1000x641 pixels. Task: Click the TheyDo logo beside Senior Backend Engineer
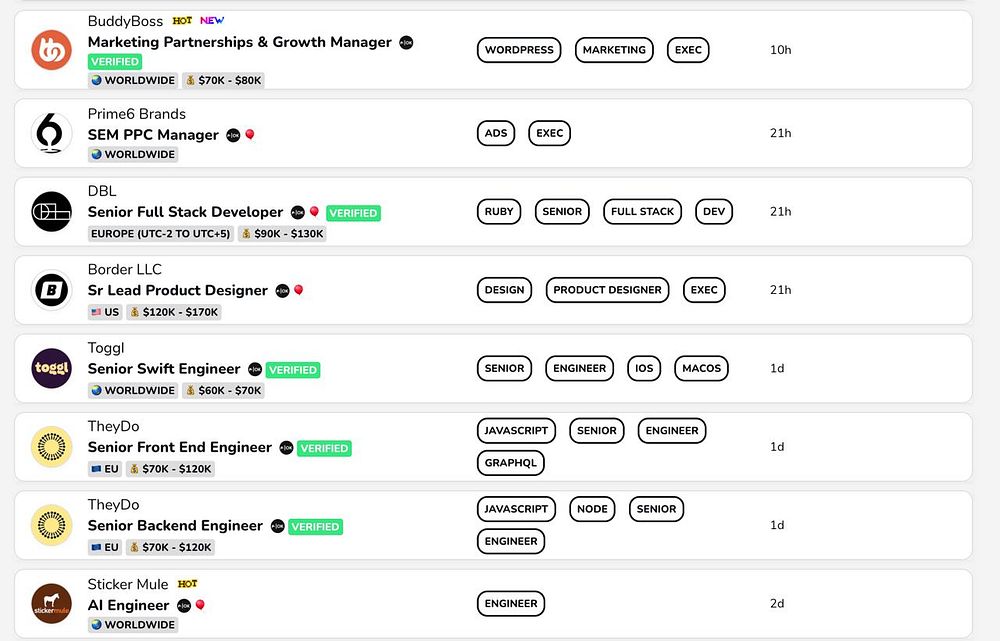pos(51,525)
